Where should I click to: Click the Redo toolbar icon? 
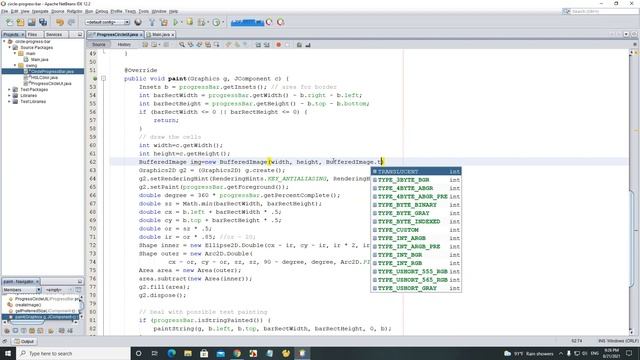[x=71, y=22]
